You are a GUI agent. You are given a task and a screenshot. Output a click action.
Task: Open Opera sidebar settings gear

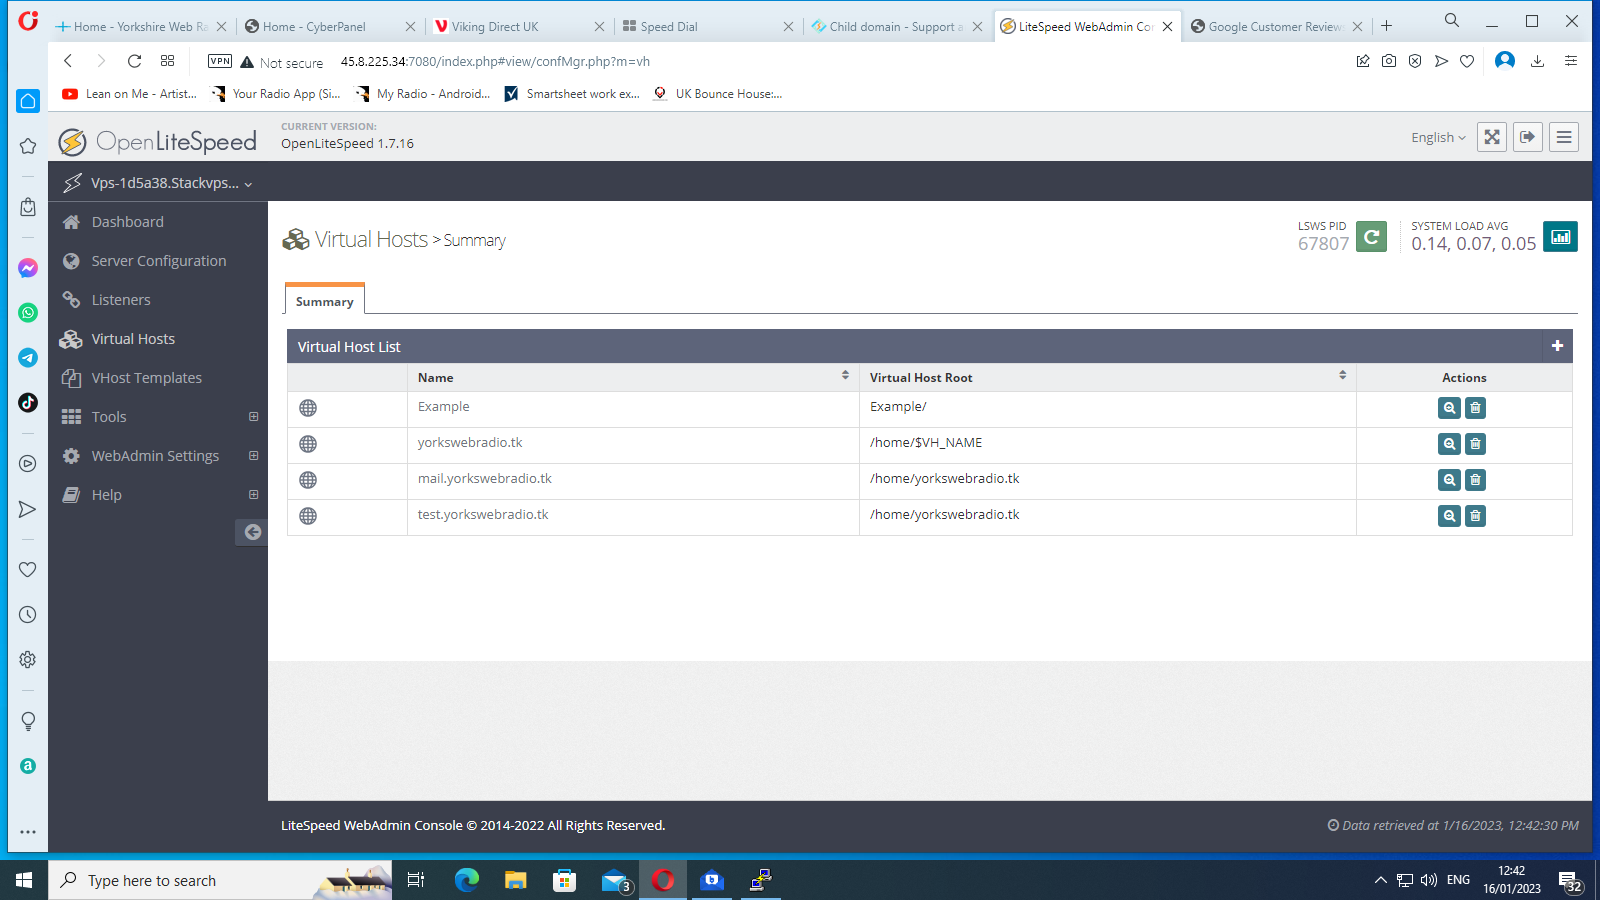tap(28, 660)
